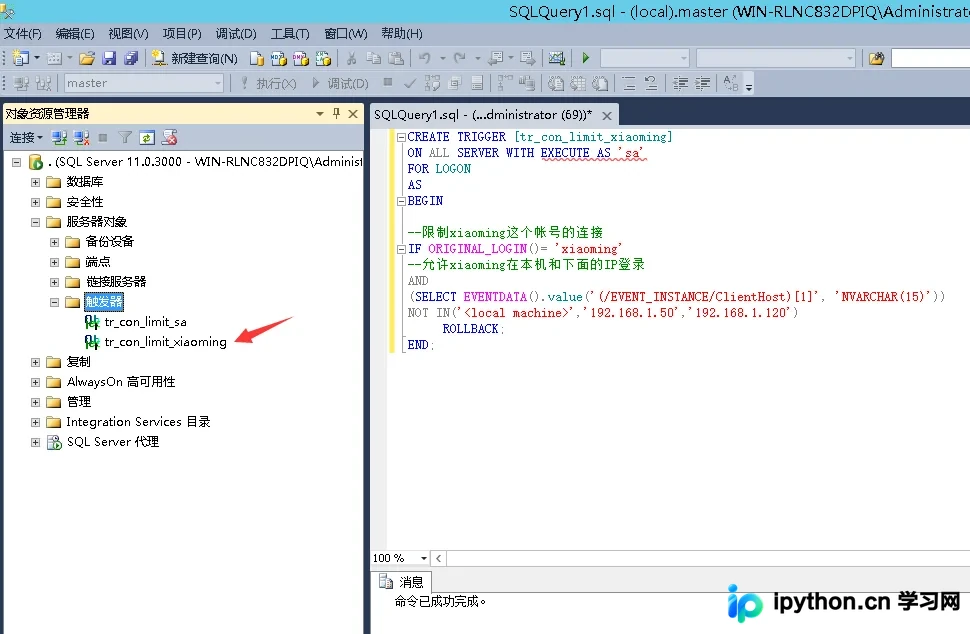Collapse the 触发器 folder node
The image size is (970, 634).
tap(54, 302)
